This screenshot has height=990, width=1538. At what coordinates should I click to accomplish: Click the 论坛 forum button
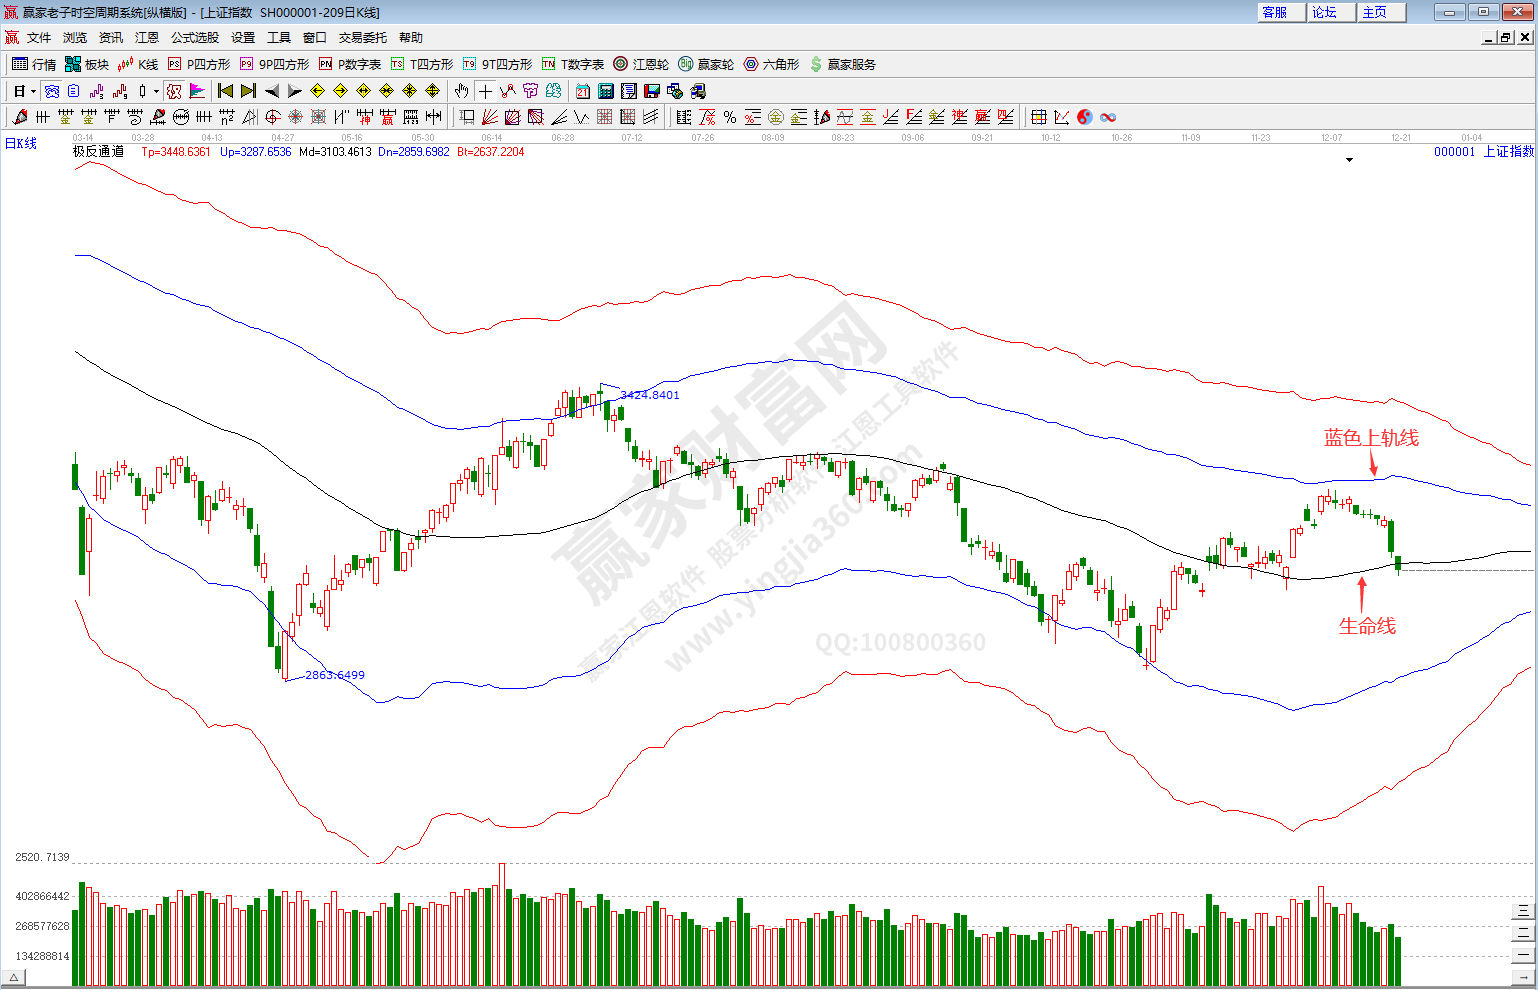pyautogui.click(x=1331, y=12)
